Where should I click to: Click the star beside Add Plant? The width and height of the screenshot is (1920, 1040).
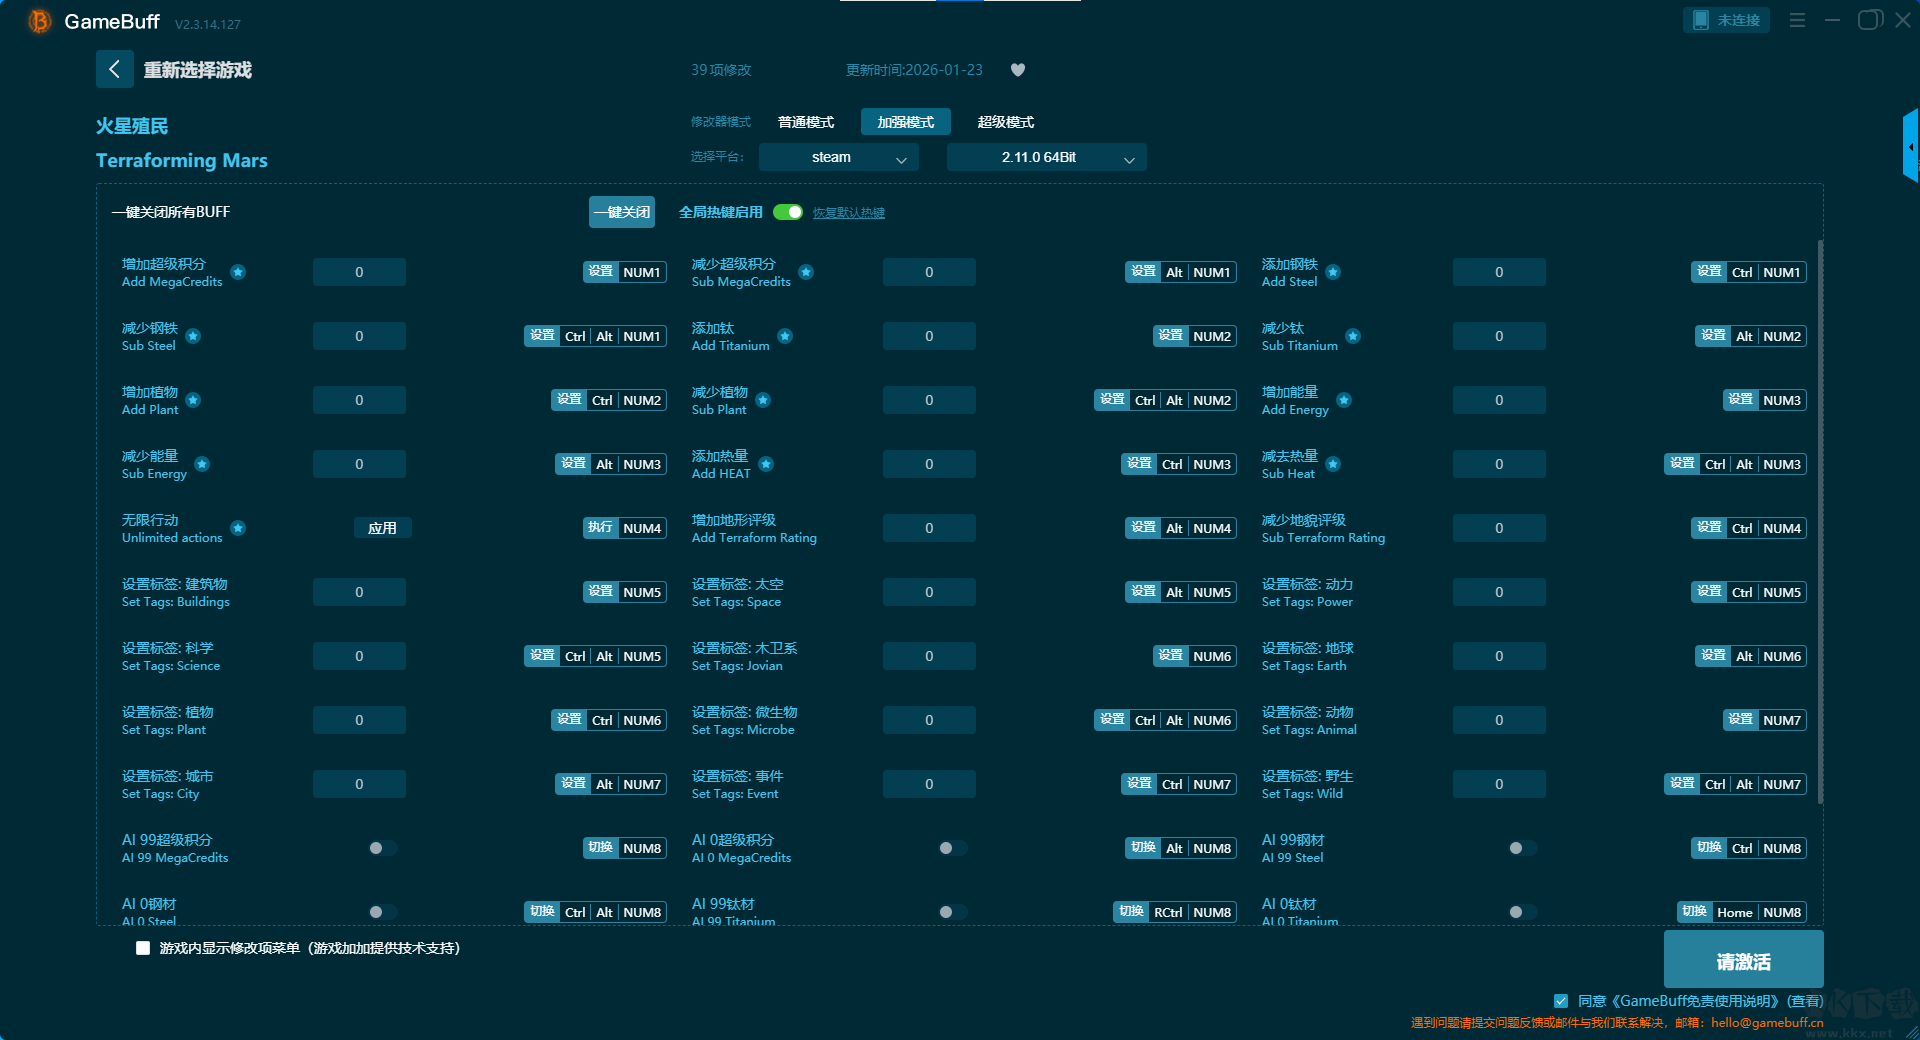click(193, 400)
